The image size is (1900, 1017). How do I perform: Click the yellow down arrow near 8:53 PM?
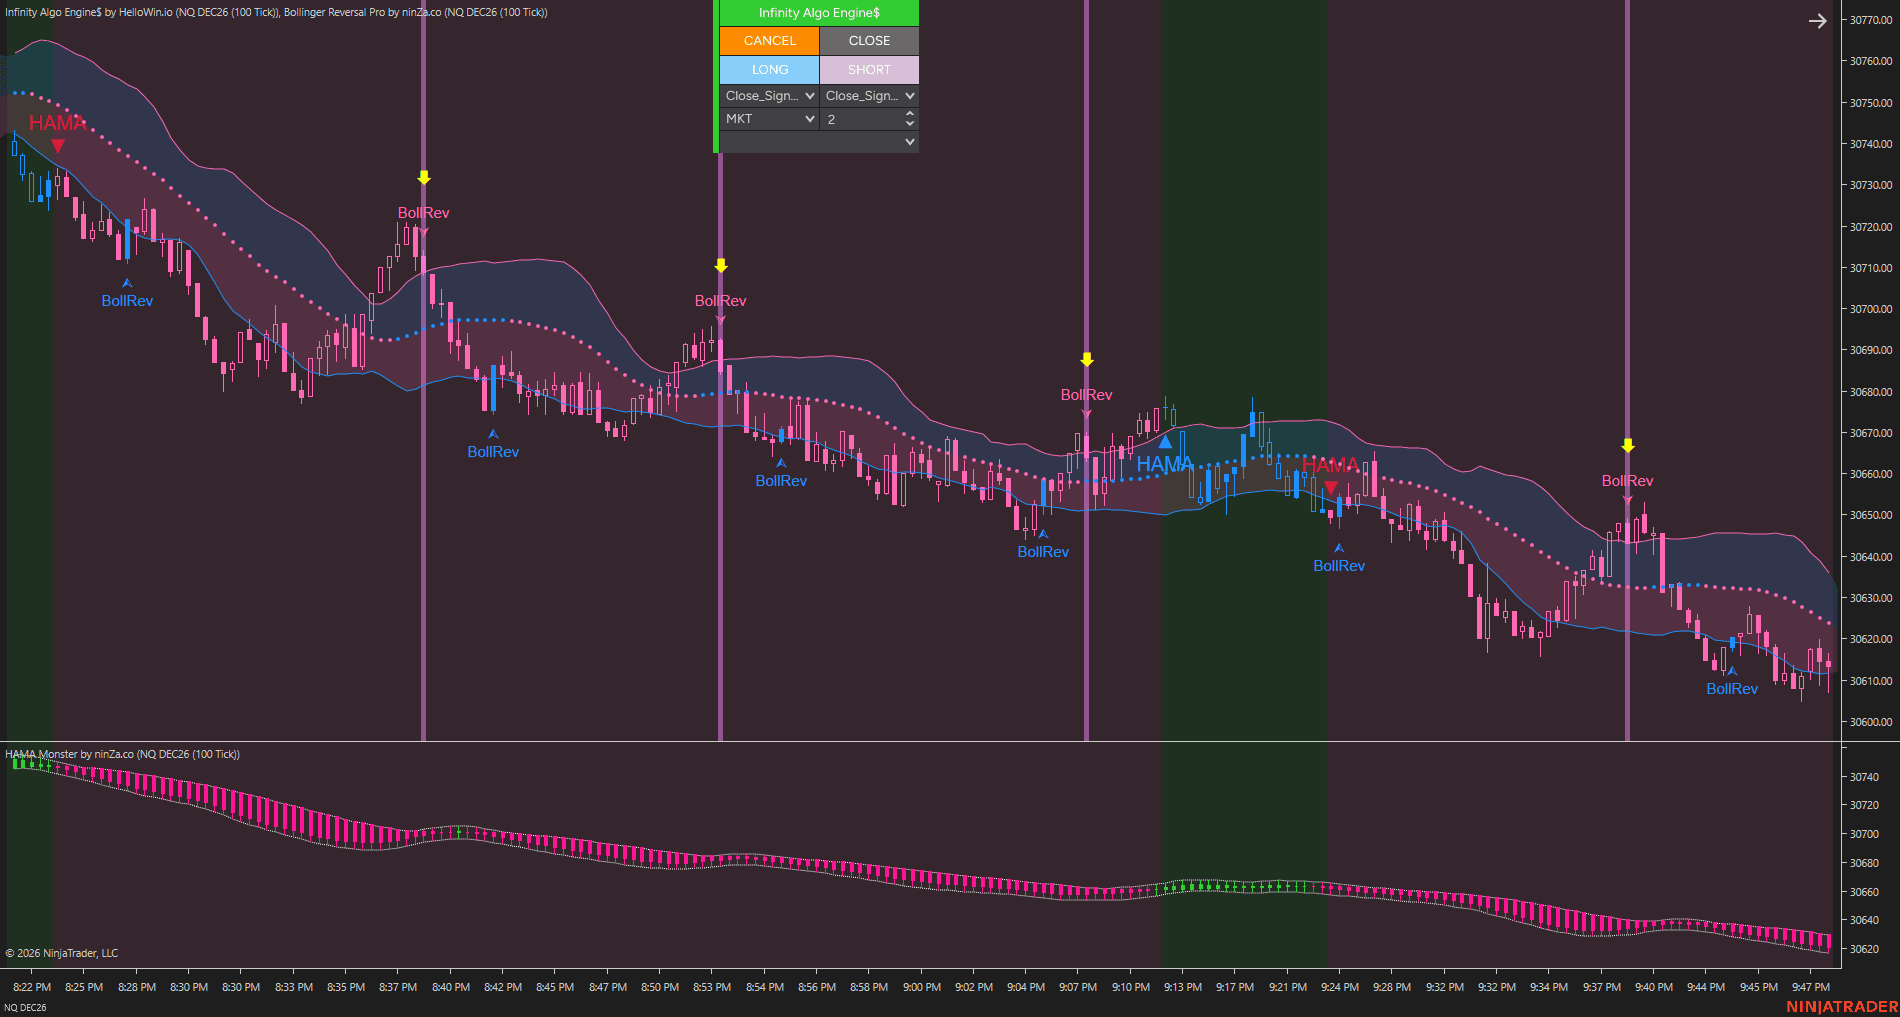click(721, 266)
